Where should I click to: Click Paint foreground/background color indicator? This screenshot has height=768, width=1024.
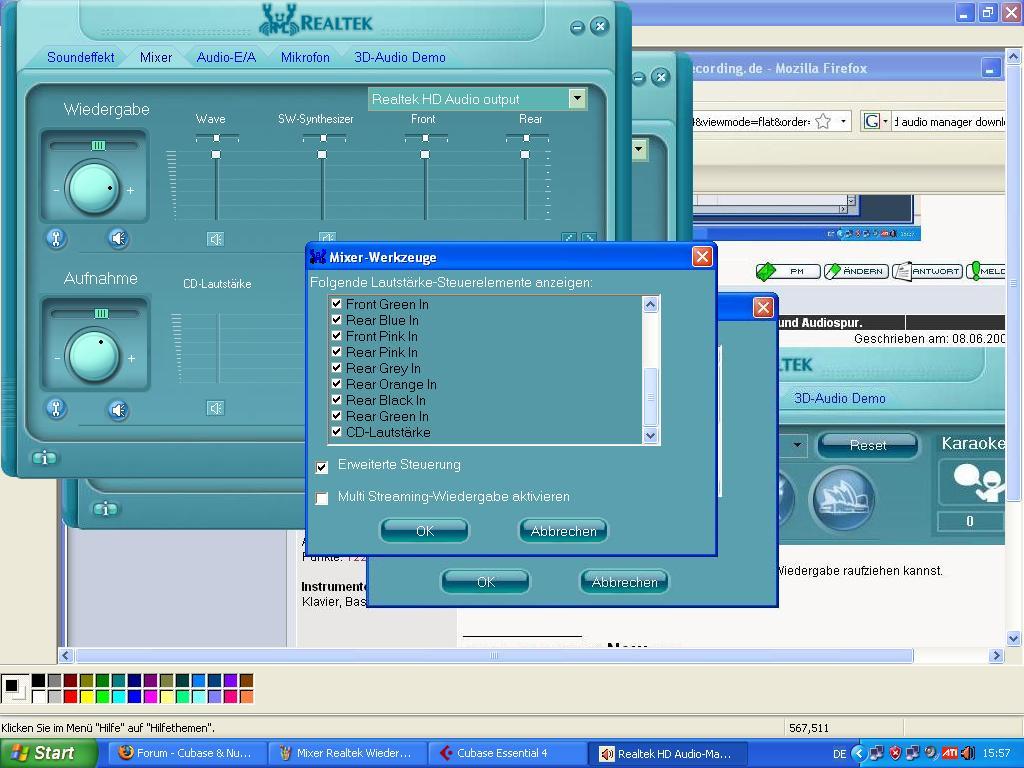[14, 688]
